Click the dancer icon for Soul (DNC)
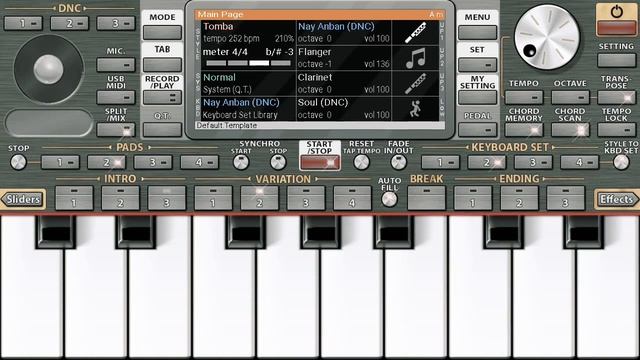Image resolution: width=640 pixels, height=360 pixels. pyautogui.click(x=416, y=109)
